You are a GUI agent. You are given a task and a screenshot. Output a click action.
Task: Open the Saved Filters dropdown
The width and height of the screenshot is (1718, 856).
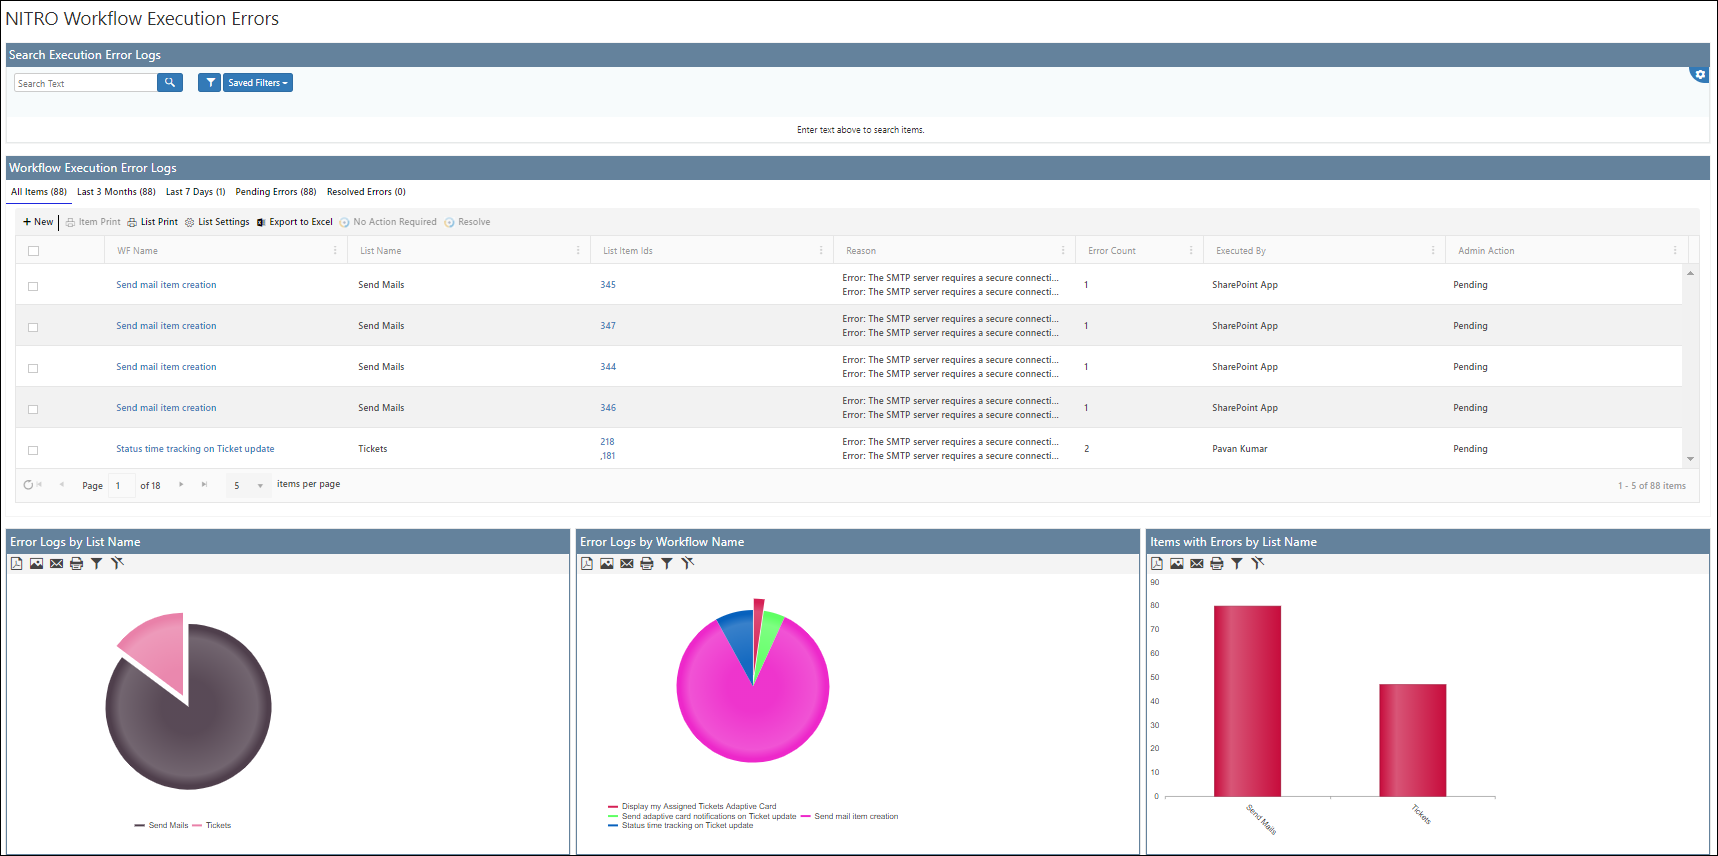tap(258, 83)
